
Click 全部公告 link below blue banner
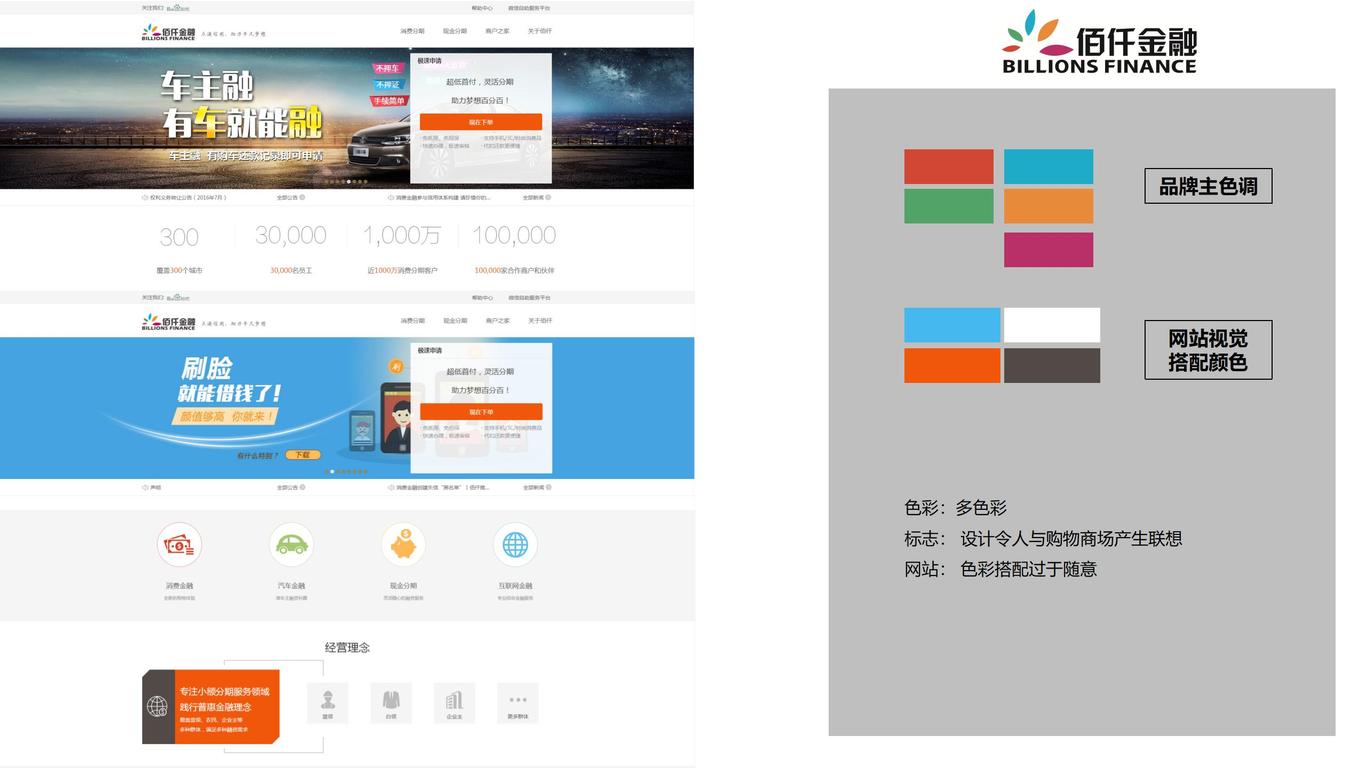[x=290, y=488]
